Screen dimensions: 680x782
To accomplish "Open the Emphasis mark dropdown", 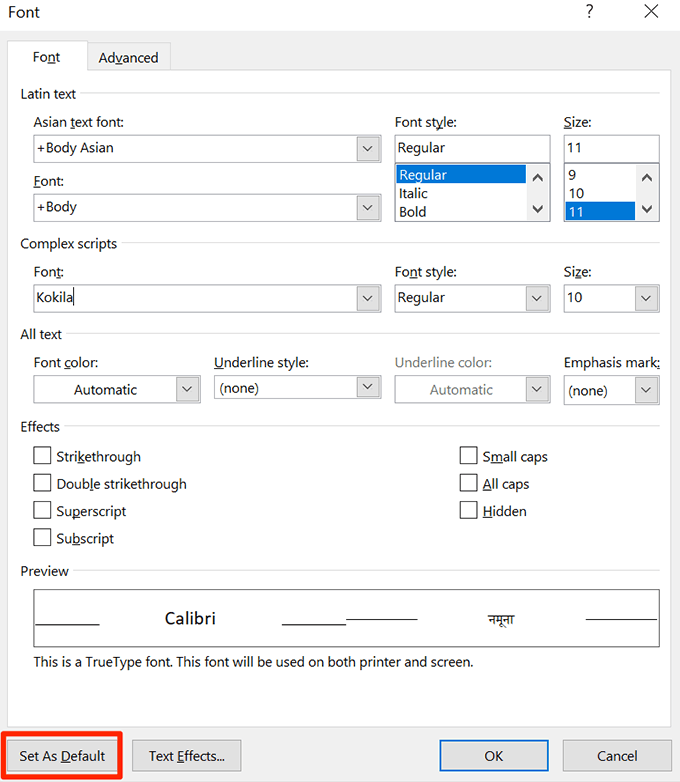I will [646, 390].
